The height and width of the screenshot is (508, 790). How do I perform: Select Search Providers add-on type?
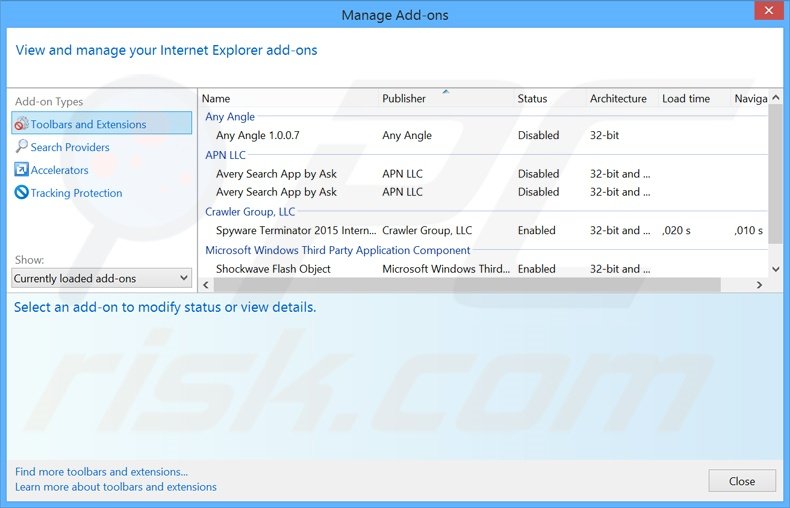[x=70, y=147]
